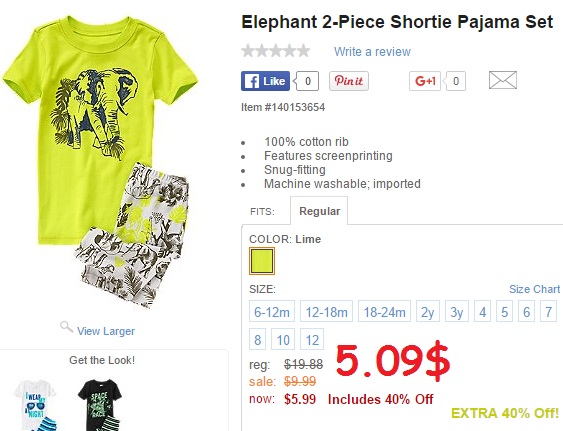
Task: Click the lime elephant pajama product image
Action: click(x=101, y=162)
